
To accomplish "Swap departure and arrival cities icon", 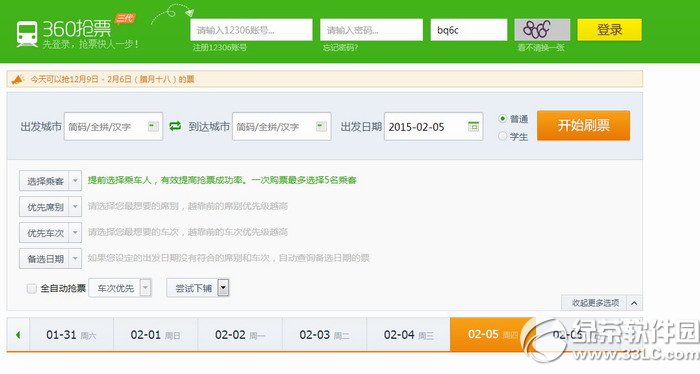I will tap(175, 126).
